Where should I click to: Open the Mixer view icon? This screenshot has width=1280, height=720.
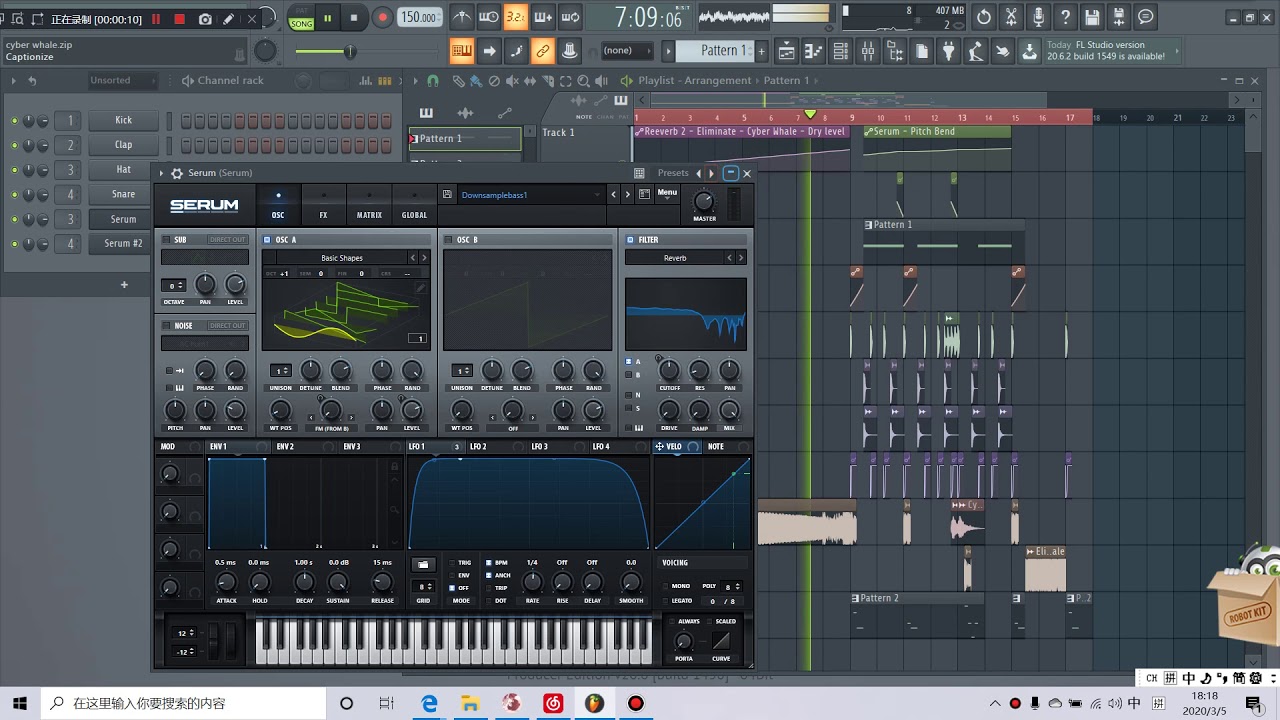(868, 51)
